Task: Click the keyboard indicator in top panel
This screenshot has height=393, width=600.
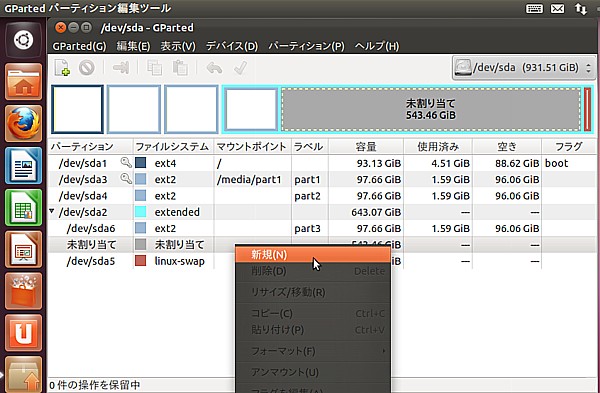Action: point(534,8)
